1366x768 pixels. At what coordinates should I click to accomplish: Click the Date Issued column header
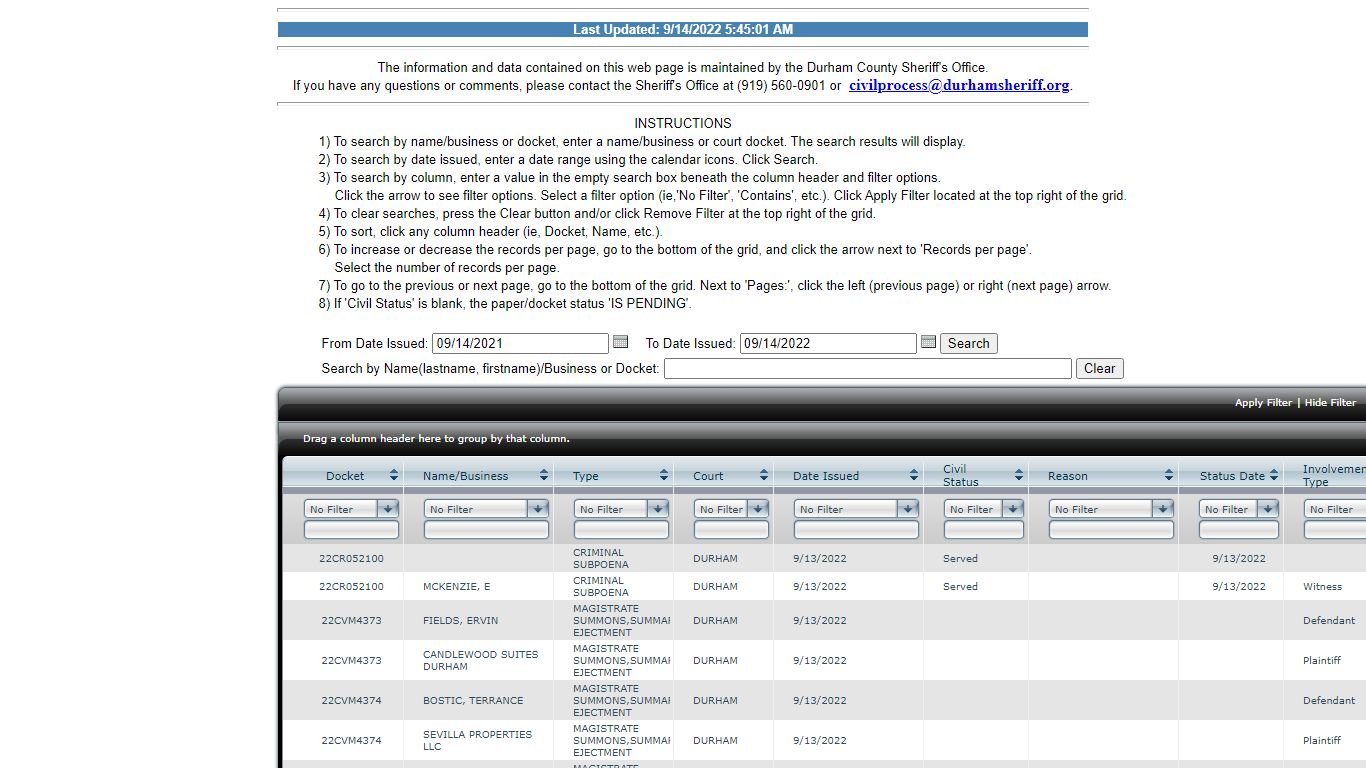point(826,476)
